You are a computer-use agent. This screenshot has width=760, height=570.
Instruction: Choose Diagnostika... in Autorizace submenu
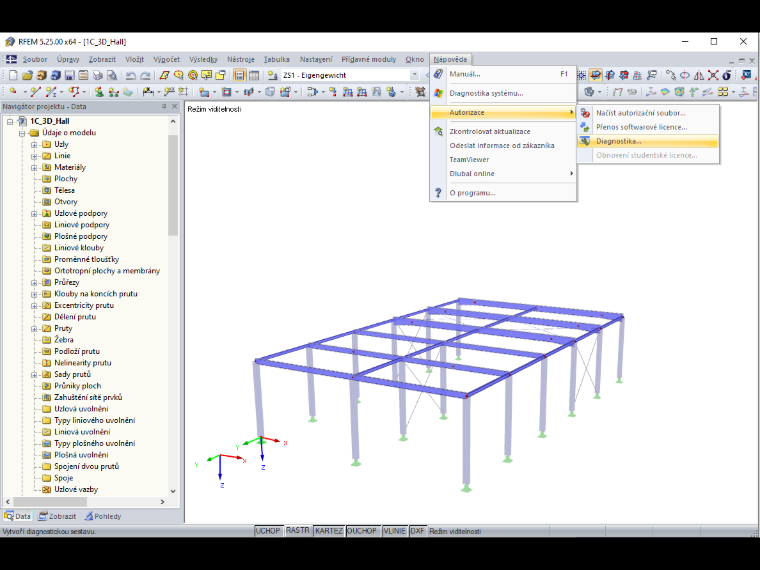(648, 142)
